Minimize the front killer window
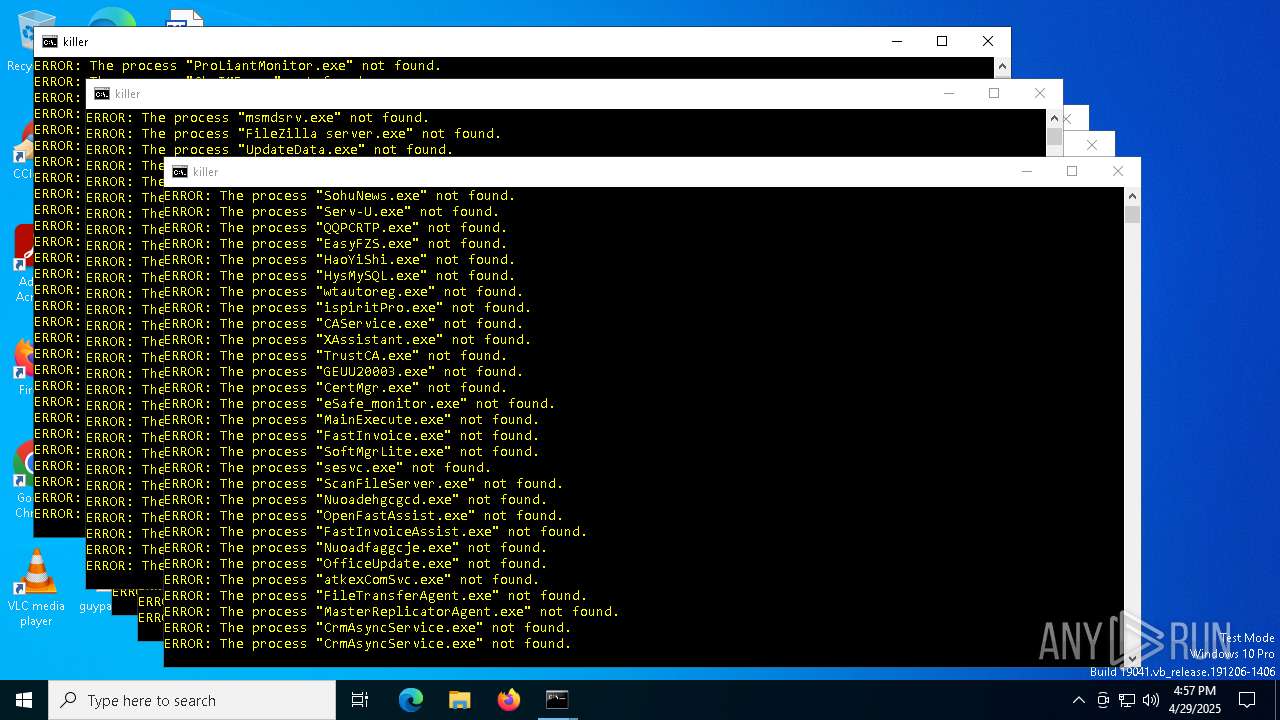Screen dimensions: 1280x720 [1026, 171]
